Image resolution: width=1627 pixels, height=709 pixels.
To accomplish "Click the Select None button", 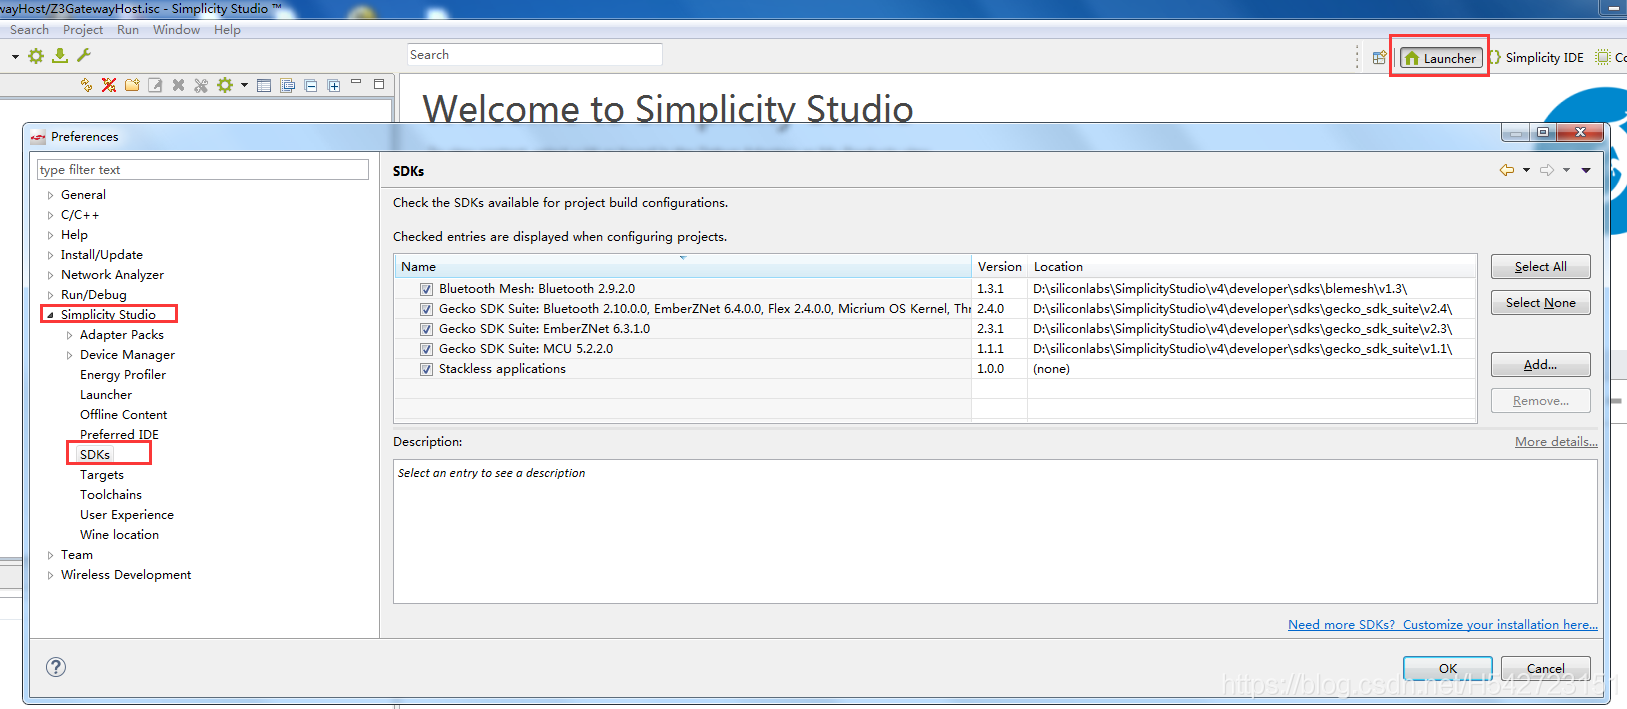I will click(1540, 303).
